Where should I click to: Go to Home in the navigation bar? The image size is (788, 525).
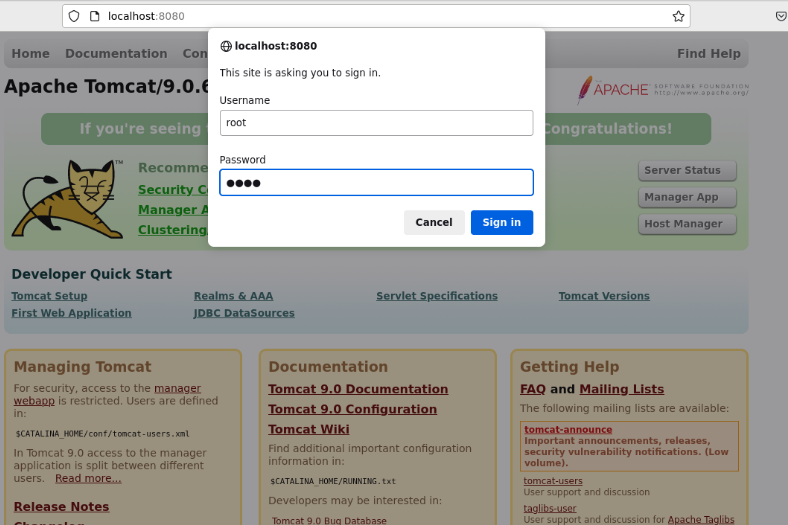pyautogui.click(x=31, y=54)
